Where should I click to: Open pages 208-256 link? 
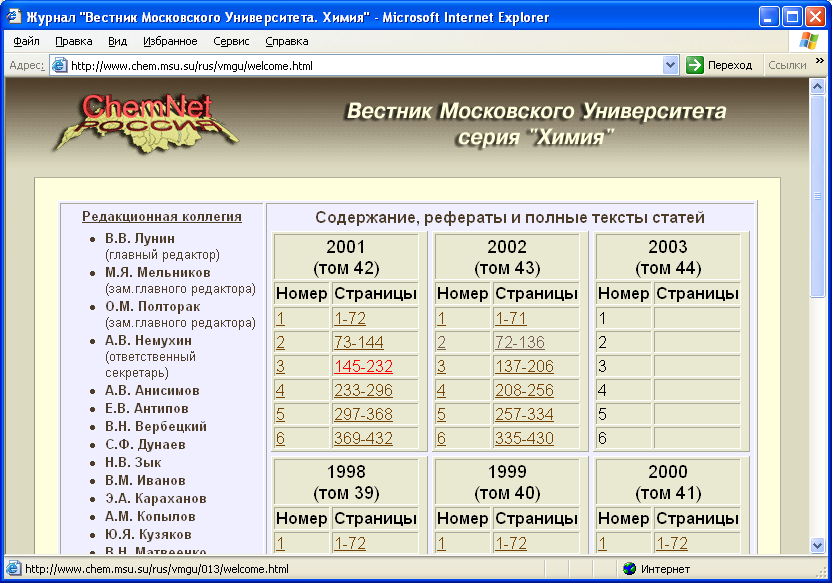524,390
